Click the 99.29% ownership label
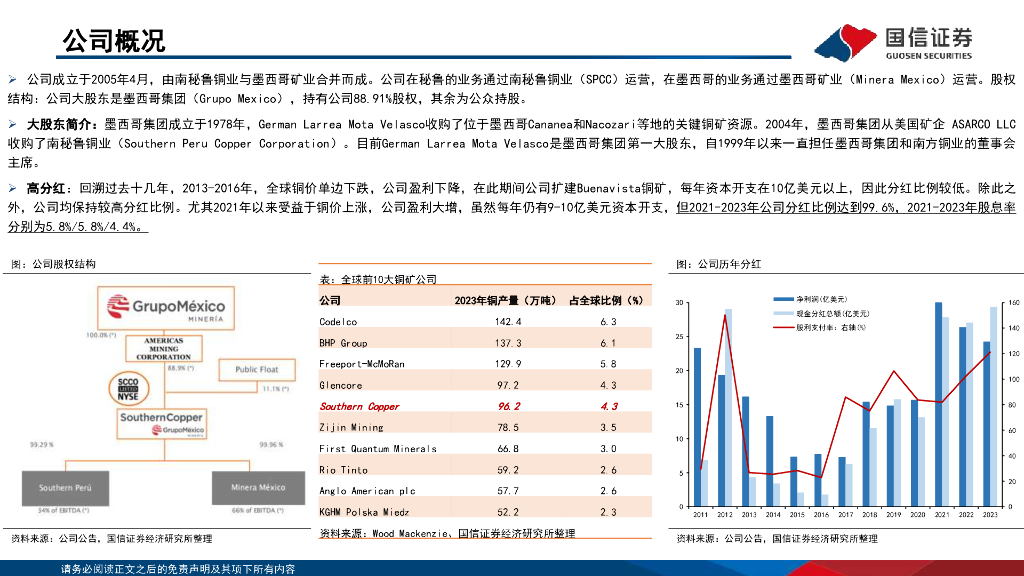Image resolution: width=1024 pixels, height=576 pixels. pyautogui.click(x=42, y=445)
